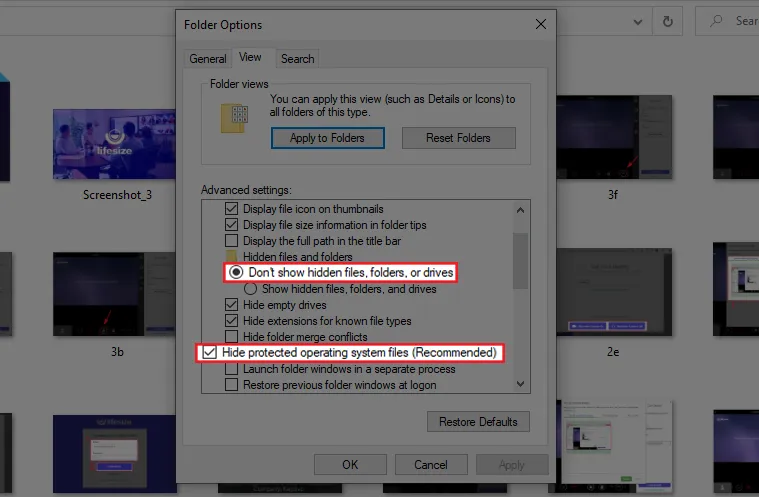Toggle Hide empty drives checkbox
This screenshot has height=497, width=759.
tap(231, 304)
